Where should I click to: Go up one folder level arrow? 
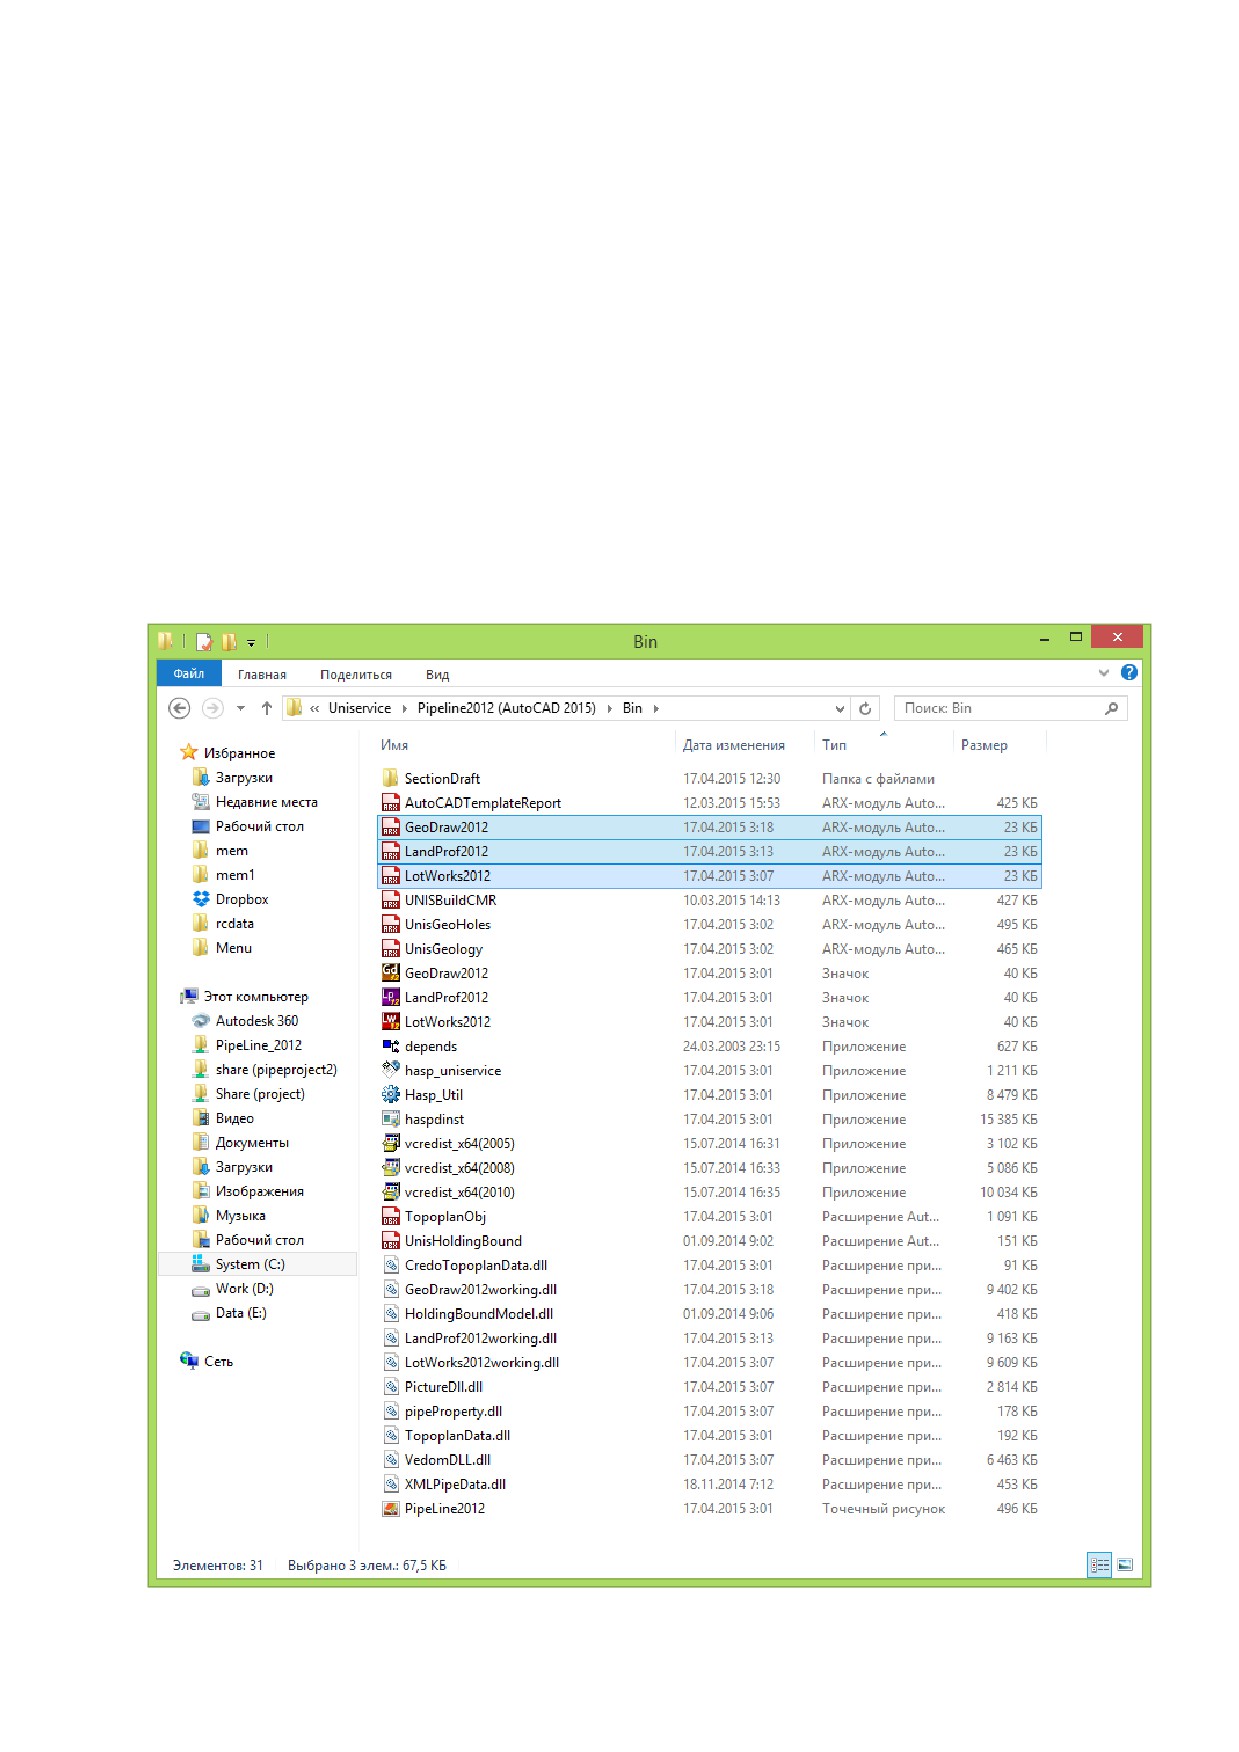267,708
